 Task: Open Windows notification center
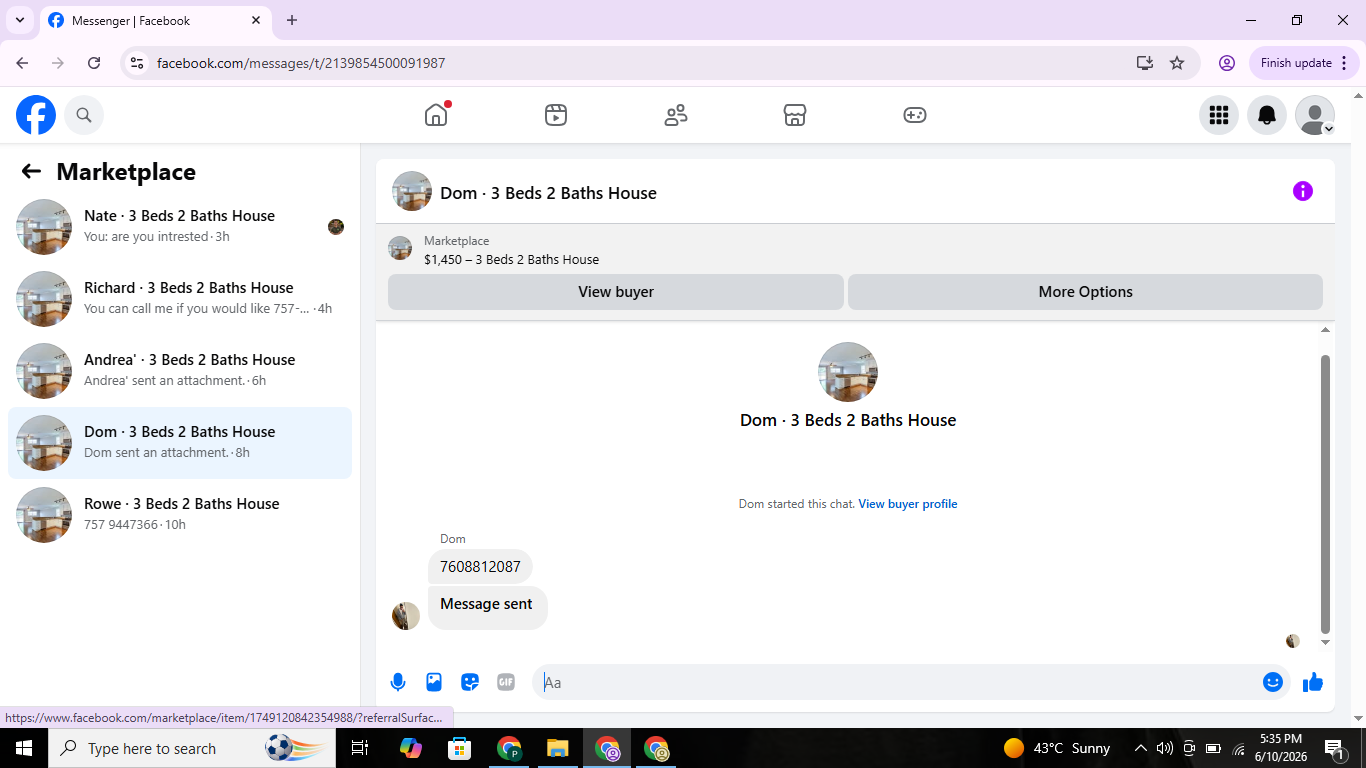click(x=1335, y=748)
